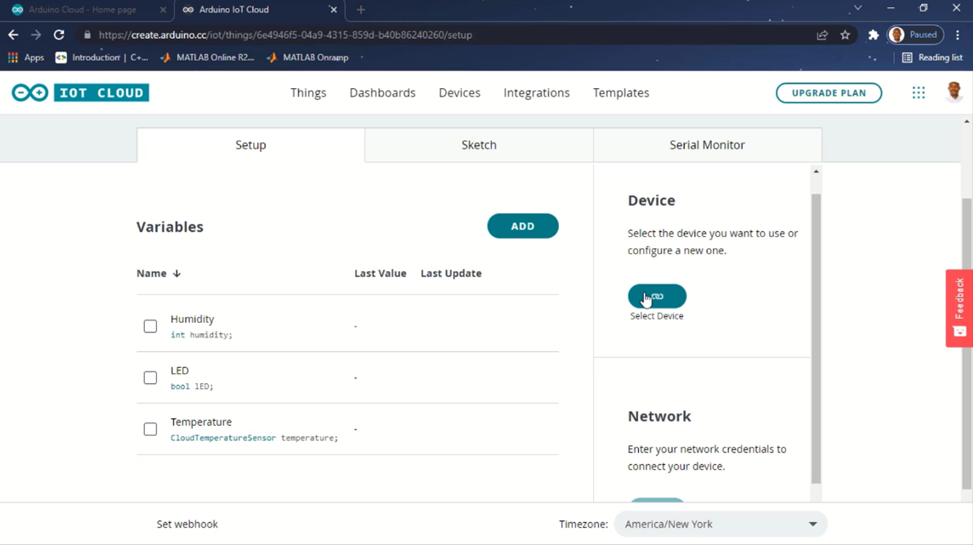Open the apps grid switcher icon
The image size is (973, 545).
[x=918, y=93]
